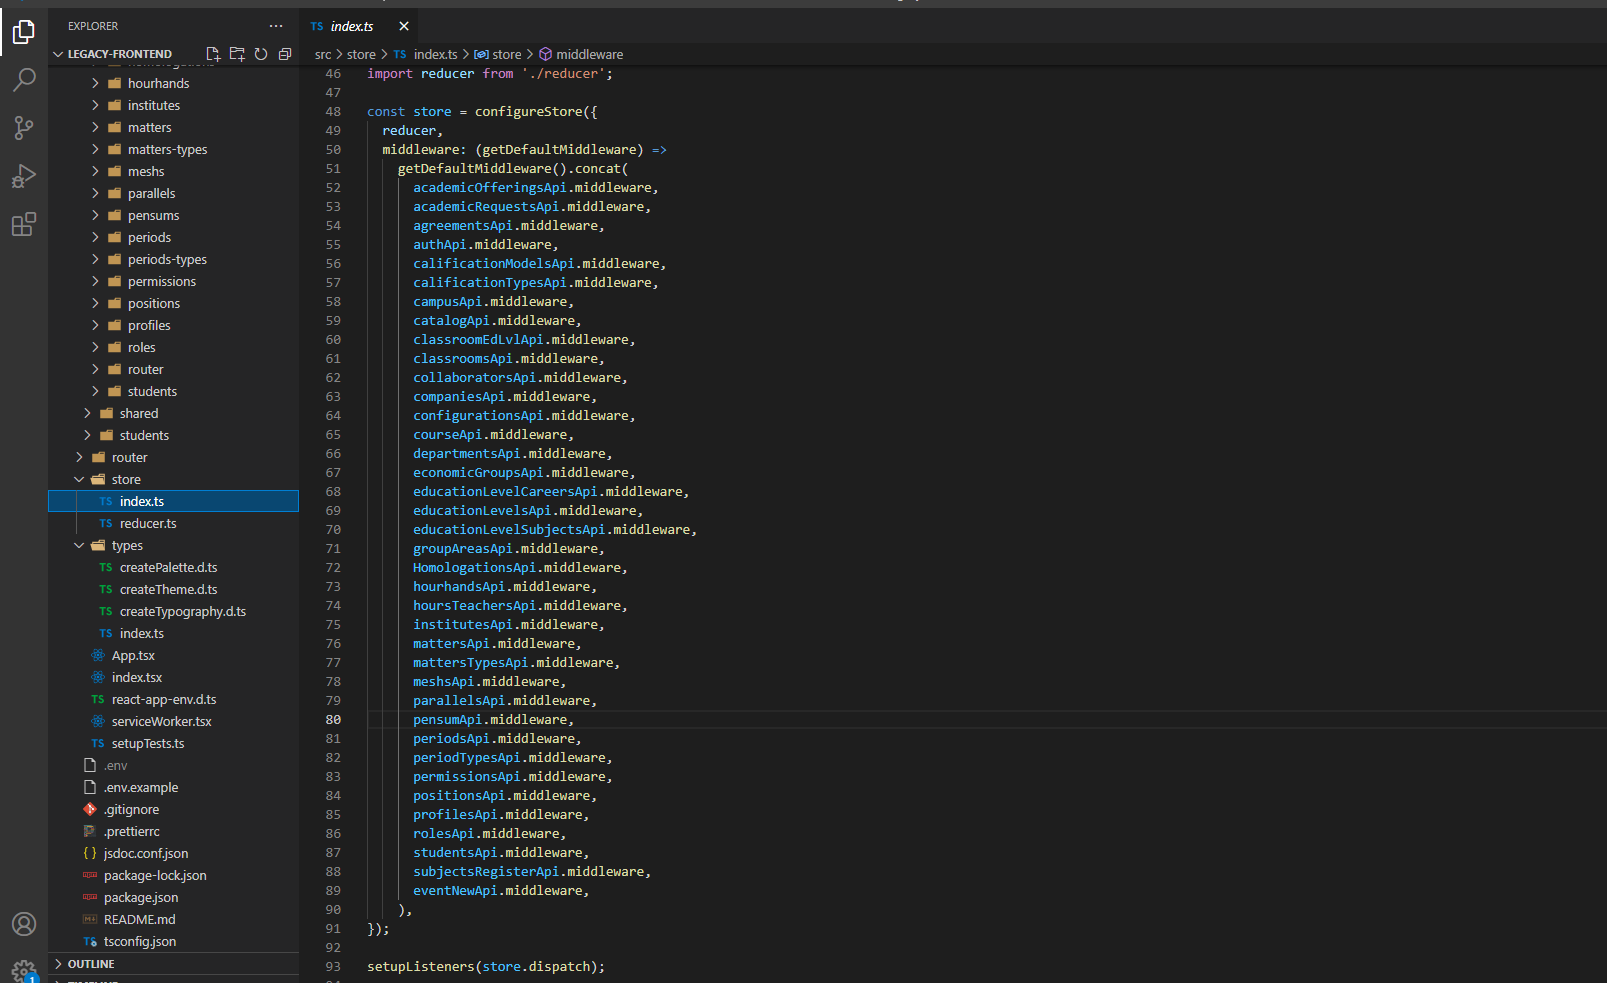Screen dimensions: 1607x983
Task: Collapse all folders in Explorer
Action: pyautogui.click(x=285, y=53)
